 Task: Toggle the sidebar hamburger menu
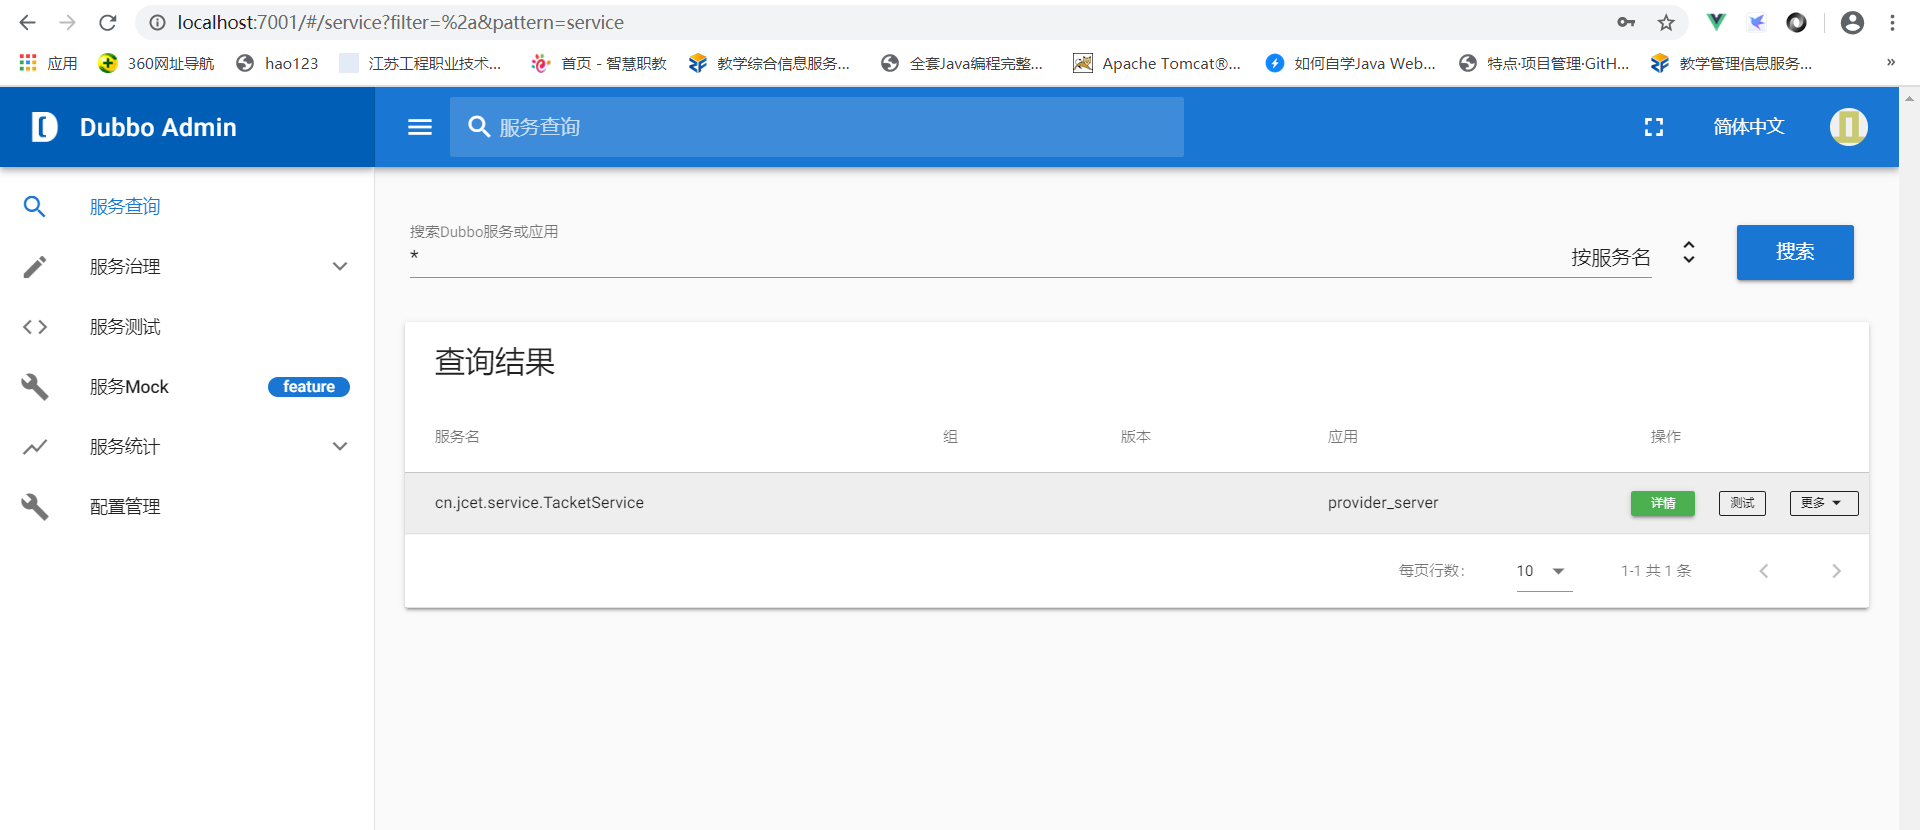click(420, 127)
